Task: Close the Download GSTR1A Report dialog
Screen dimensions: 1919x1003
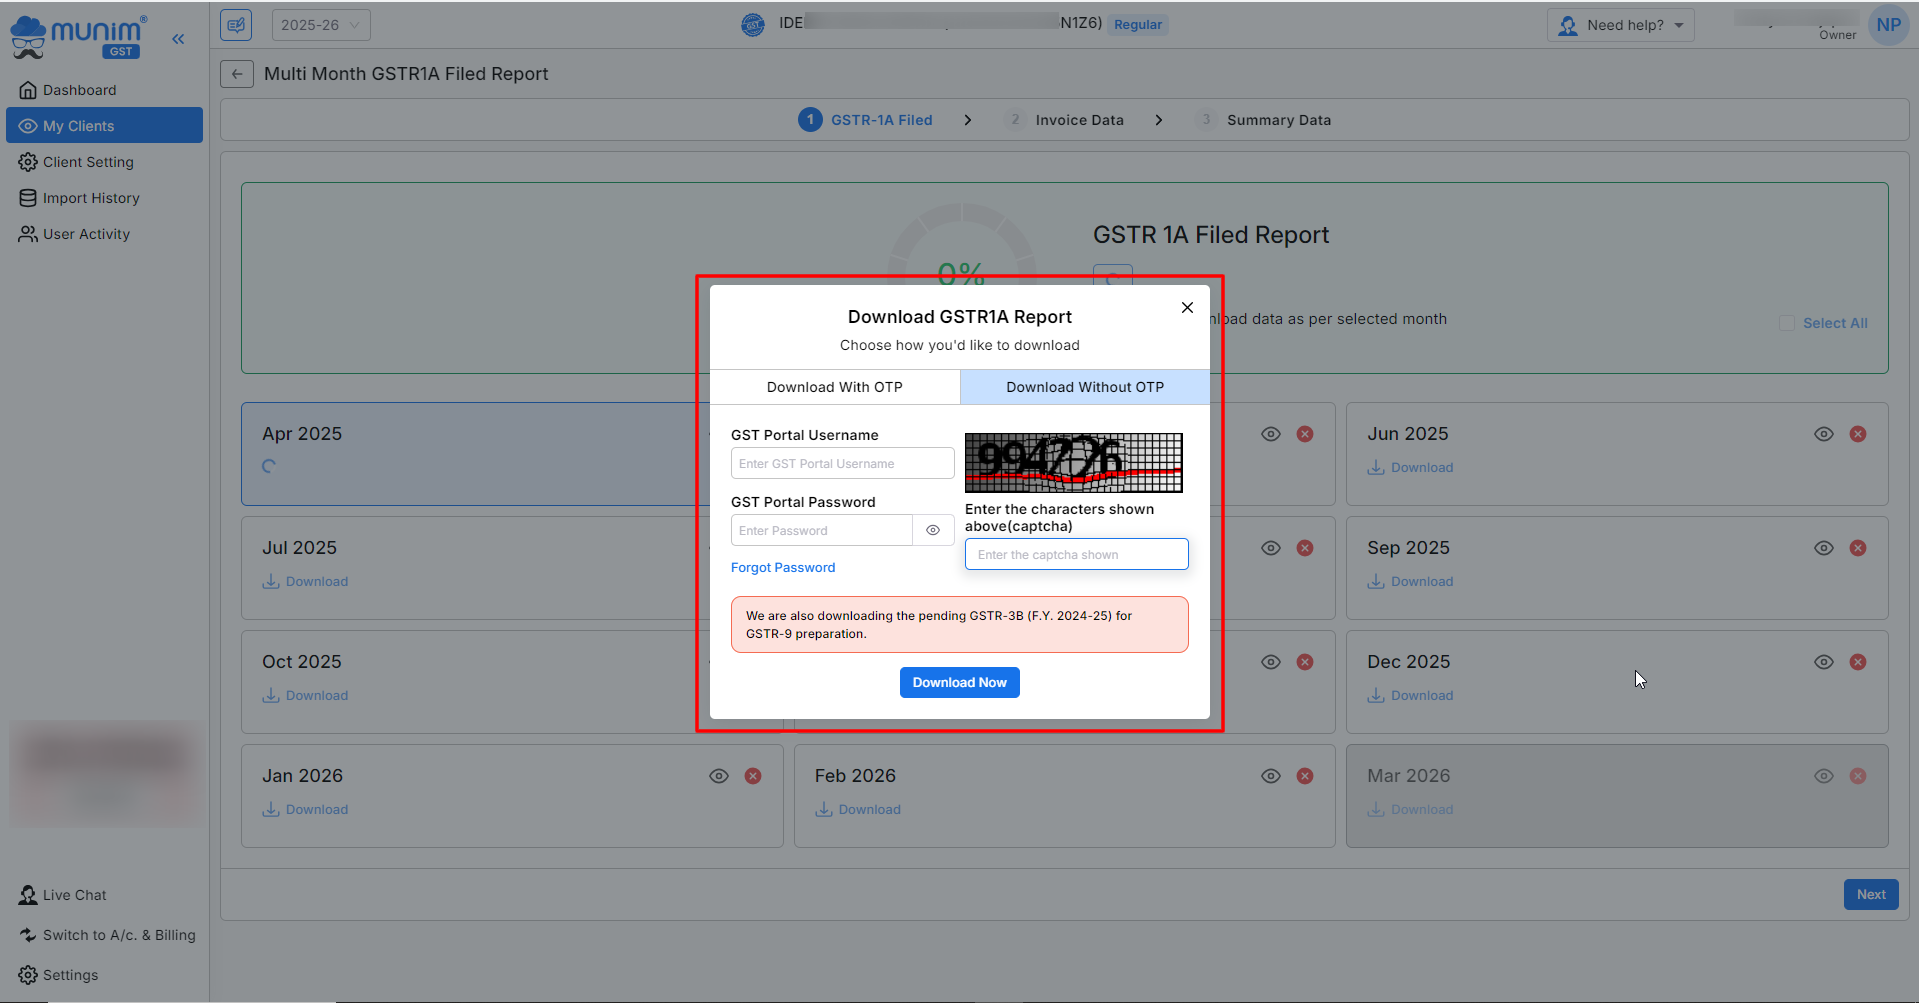Action: coord(1187,307)
